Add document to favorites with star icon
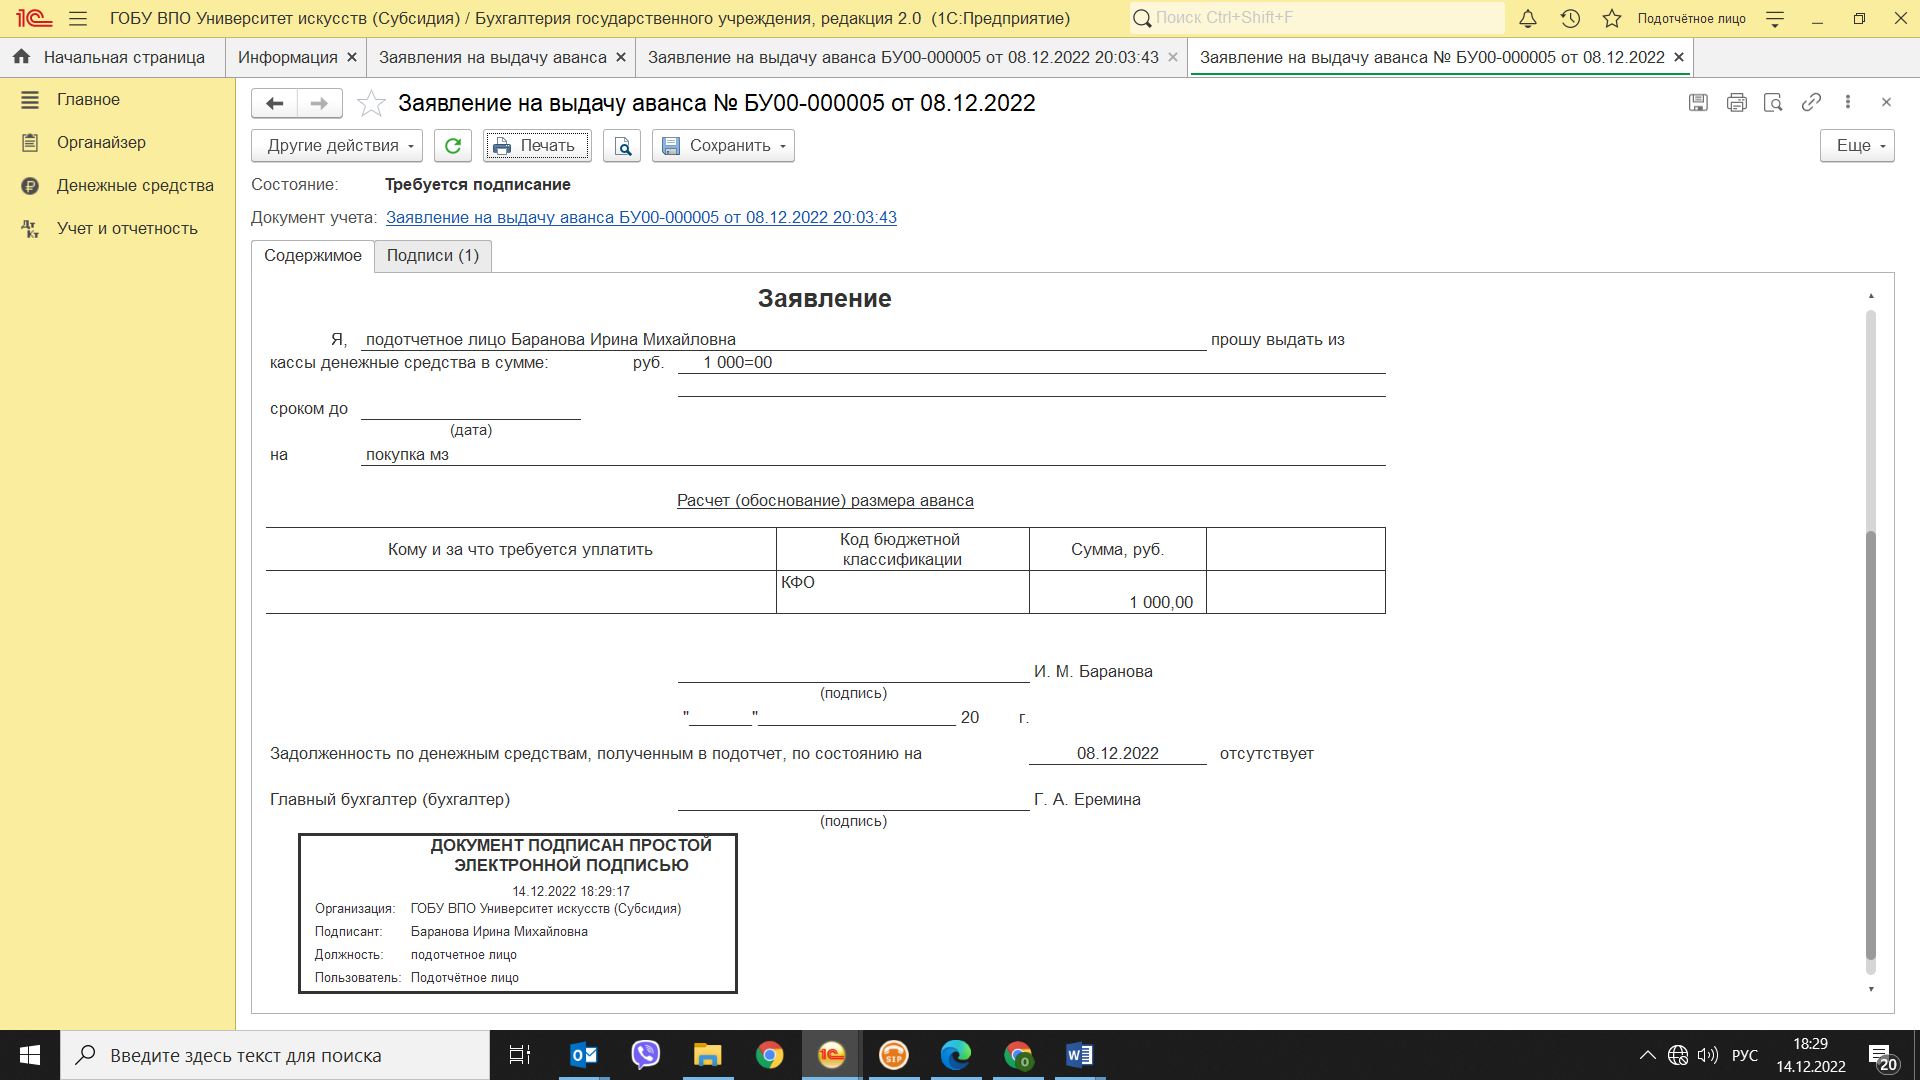 [x=371, y=103]
